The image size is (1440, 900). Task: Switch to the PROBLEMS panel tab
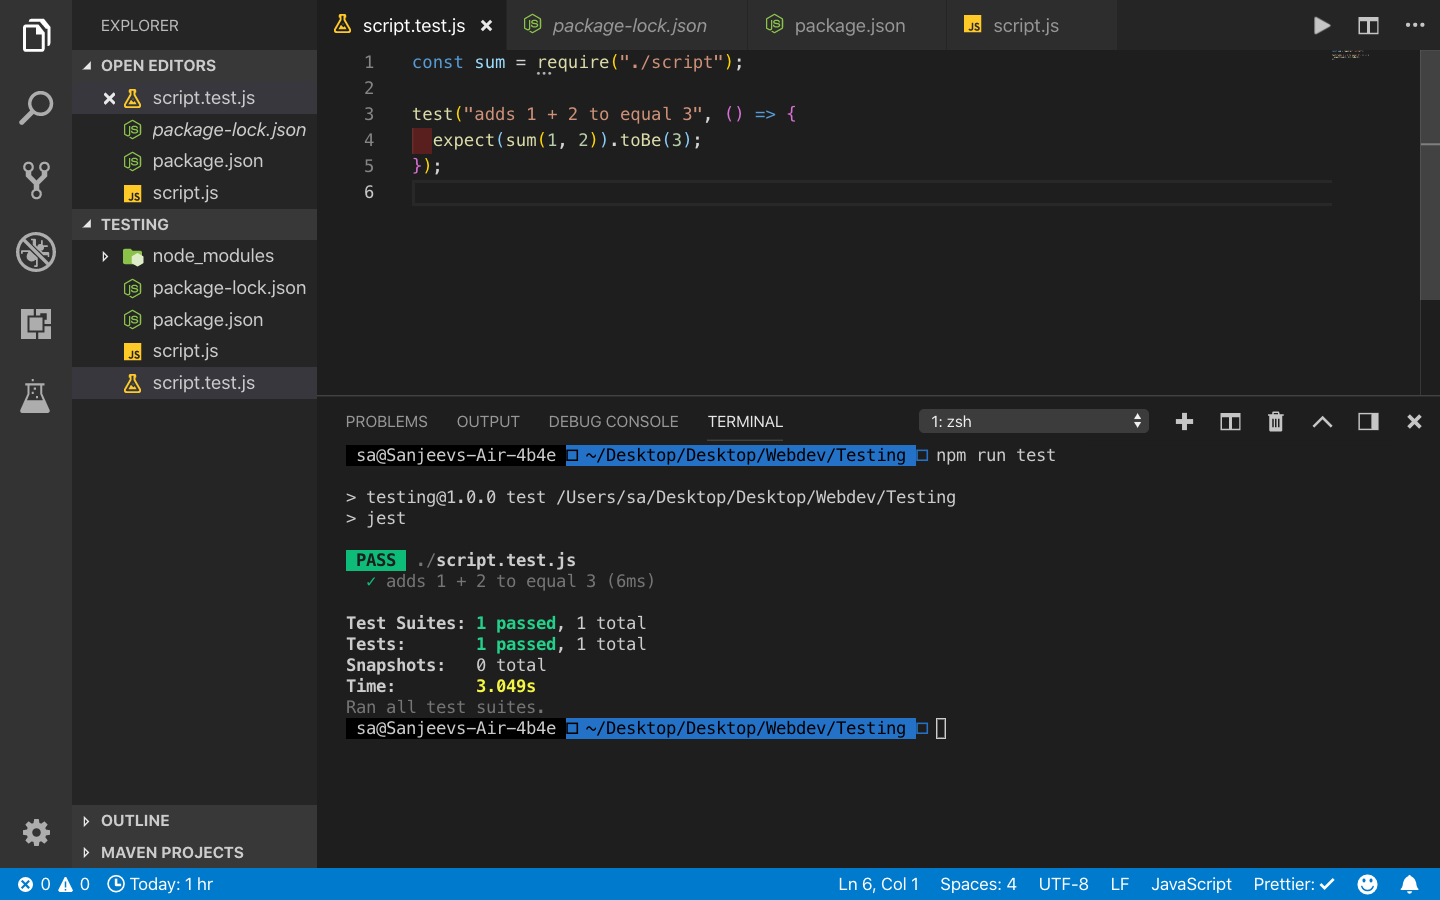click(x=386, y=422)
